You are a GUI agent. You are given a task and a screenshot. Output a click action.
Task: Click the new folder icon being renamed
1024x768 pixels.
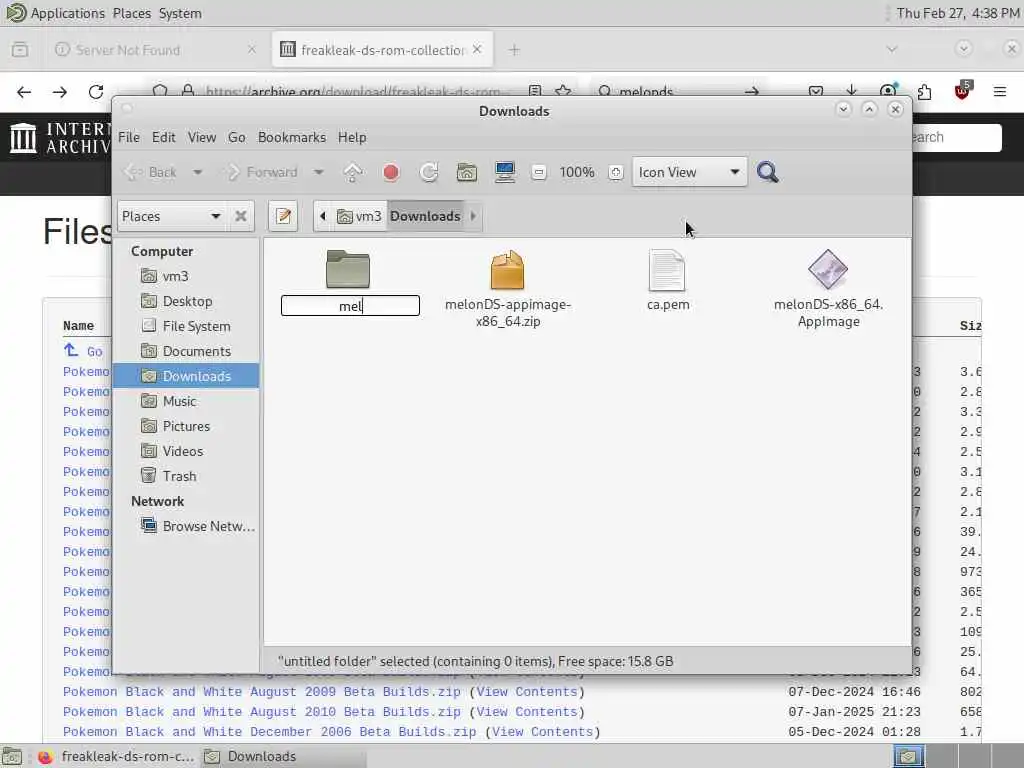(348, 269)
